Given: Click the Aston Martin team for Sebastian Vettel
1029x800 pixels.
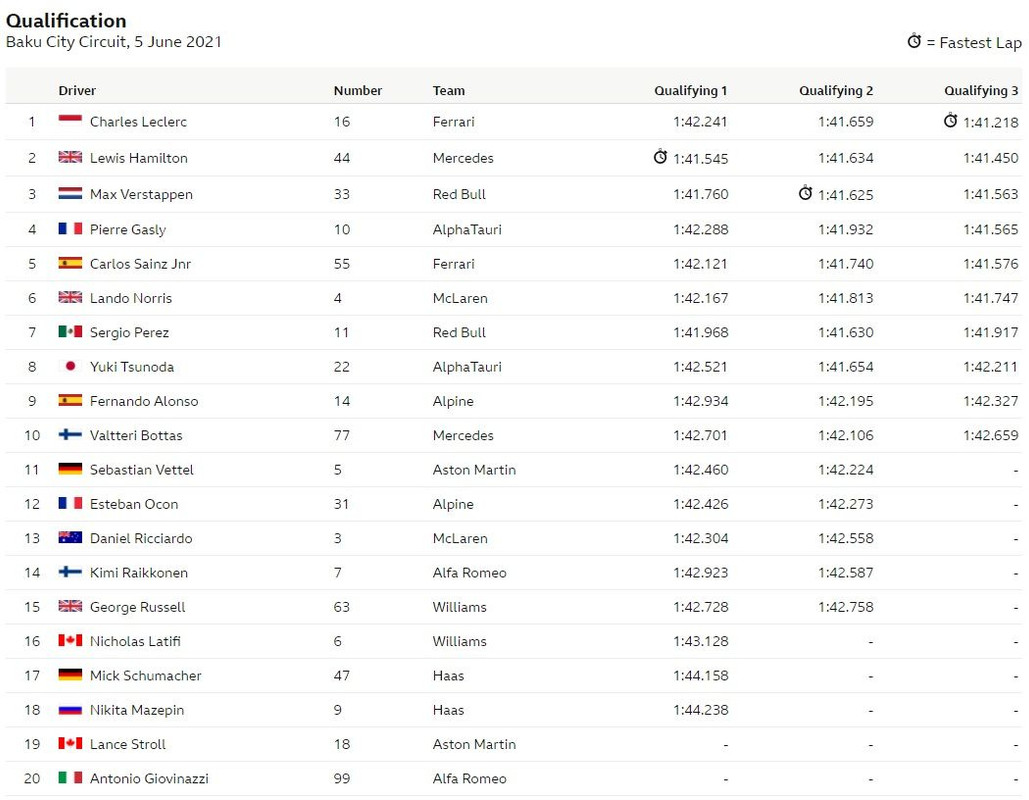Looking at the screenshot, I should pyautogui.click(x=474, y=470).
